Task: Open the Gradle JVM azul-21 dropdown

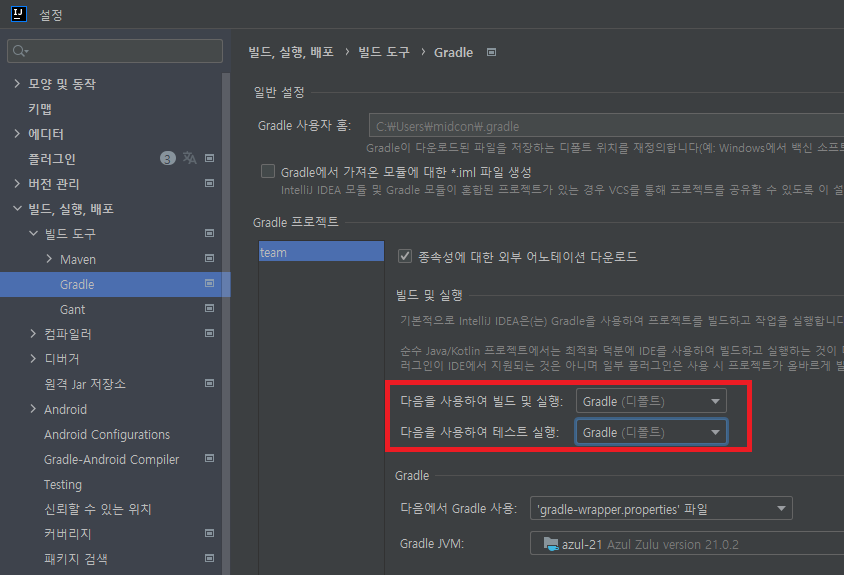Action: (x=687, y=544)
